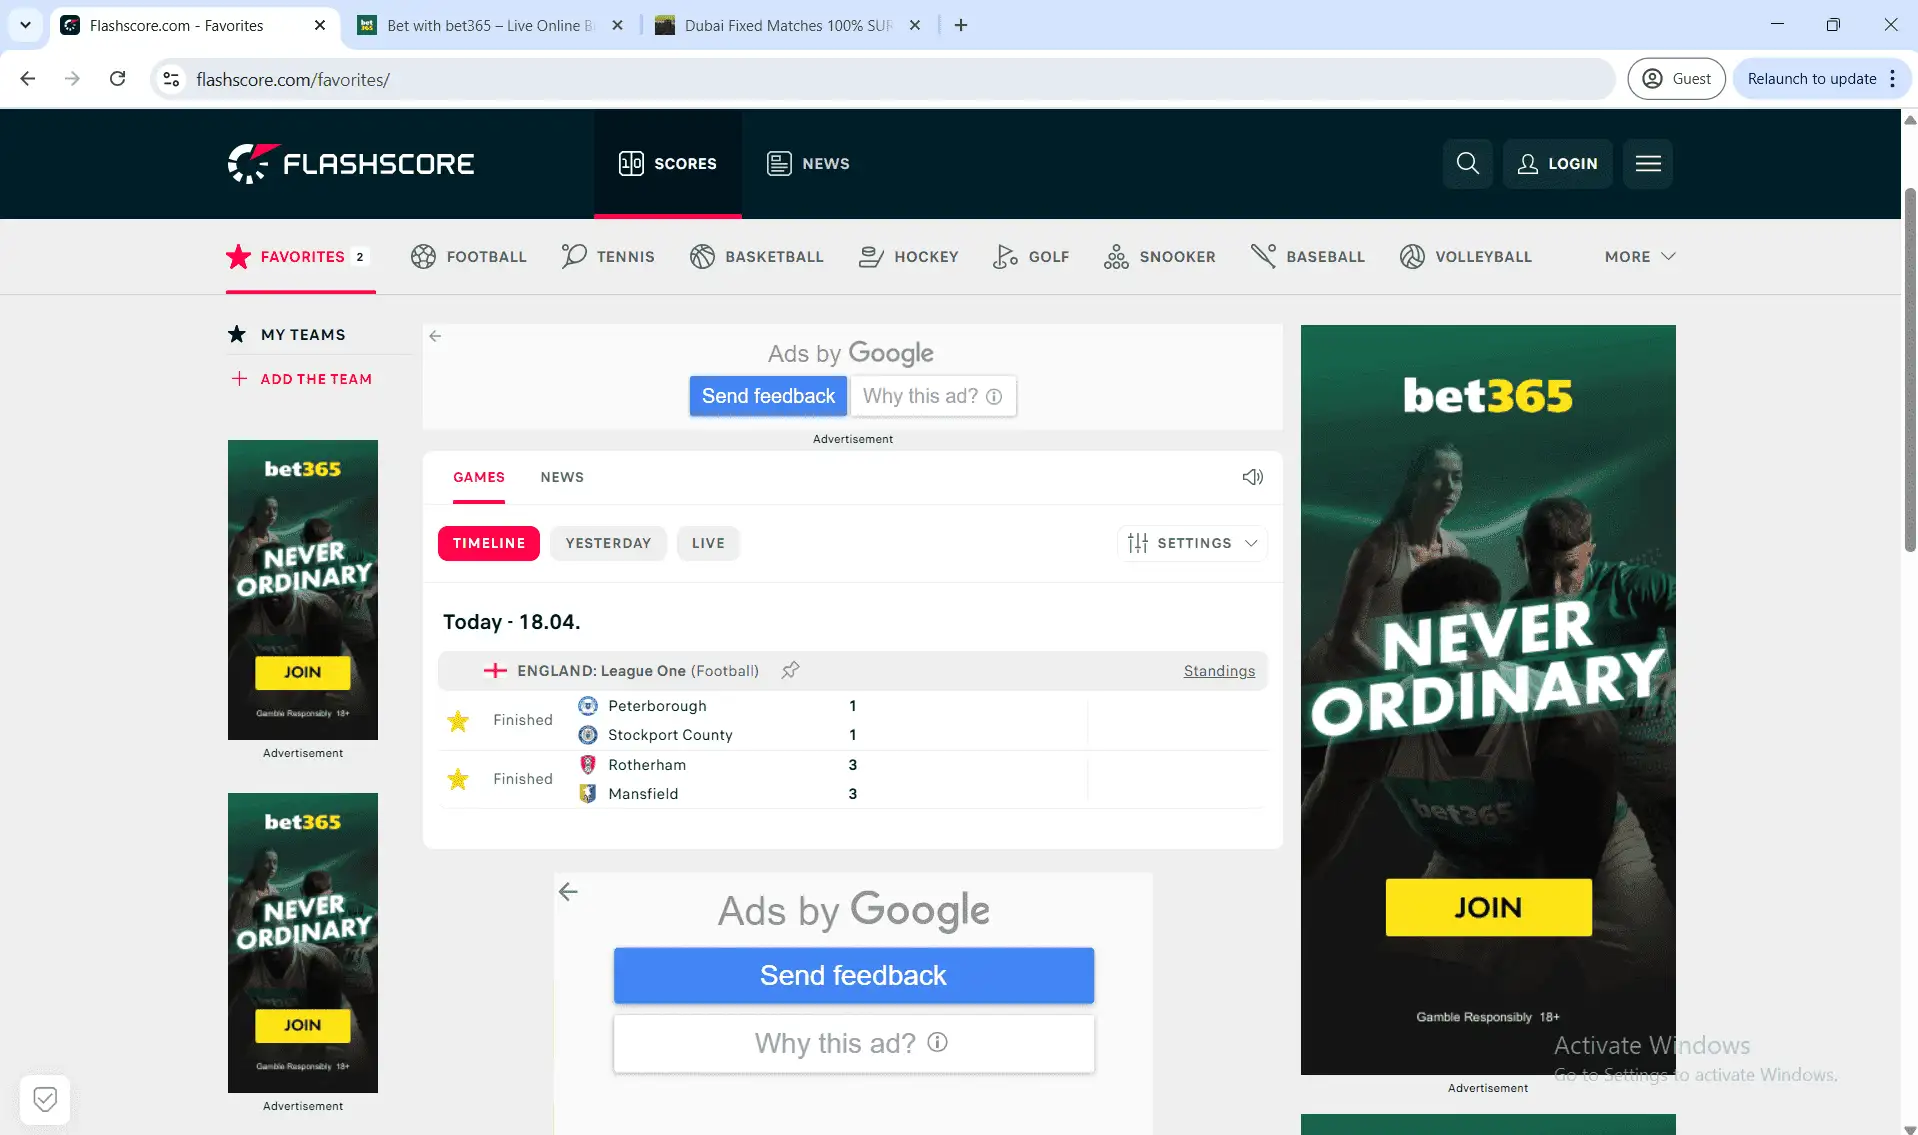
Task: Open the Settings filter dropdown
Action: point(1192,543)
